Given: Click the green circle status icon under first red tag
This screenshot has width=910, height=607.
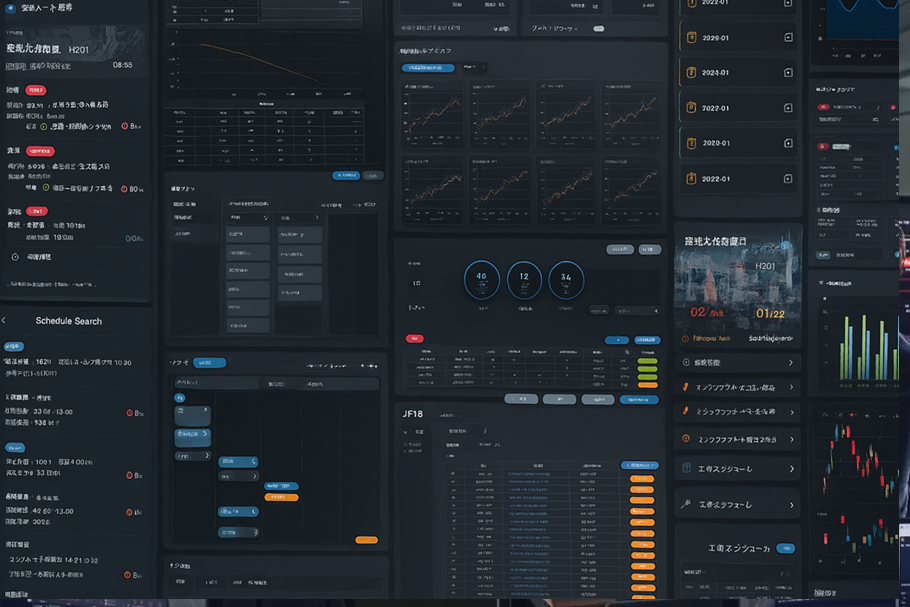Looking at the screenshot, I should [x=44, y=127].
